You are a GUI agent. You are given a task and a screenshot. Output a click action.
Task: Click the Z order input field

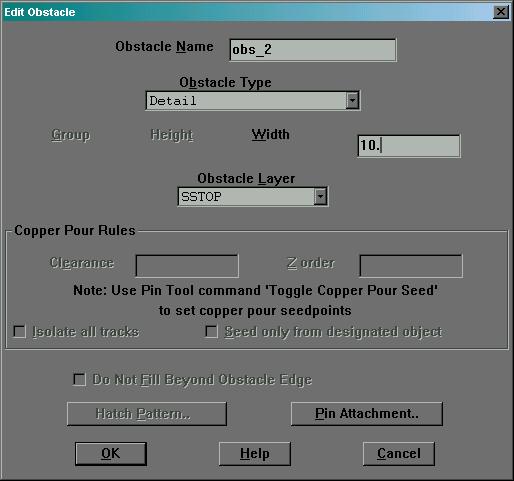click(411, 266)
